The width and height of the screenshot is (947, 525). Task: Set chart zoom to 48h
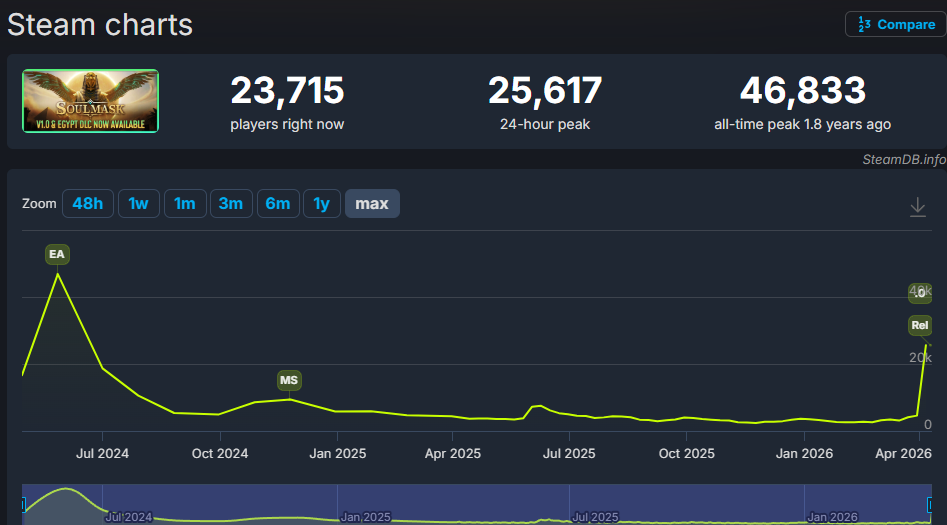[88, 204]
